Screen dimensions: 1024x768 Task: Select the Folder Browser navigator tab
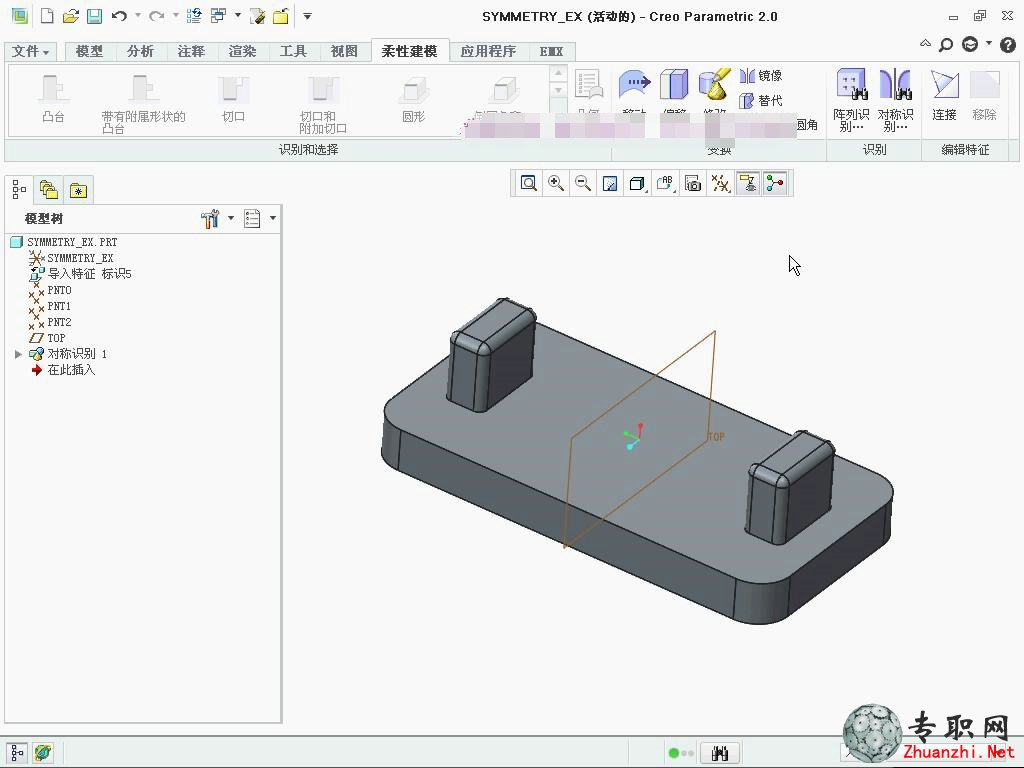(49, 190)
